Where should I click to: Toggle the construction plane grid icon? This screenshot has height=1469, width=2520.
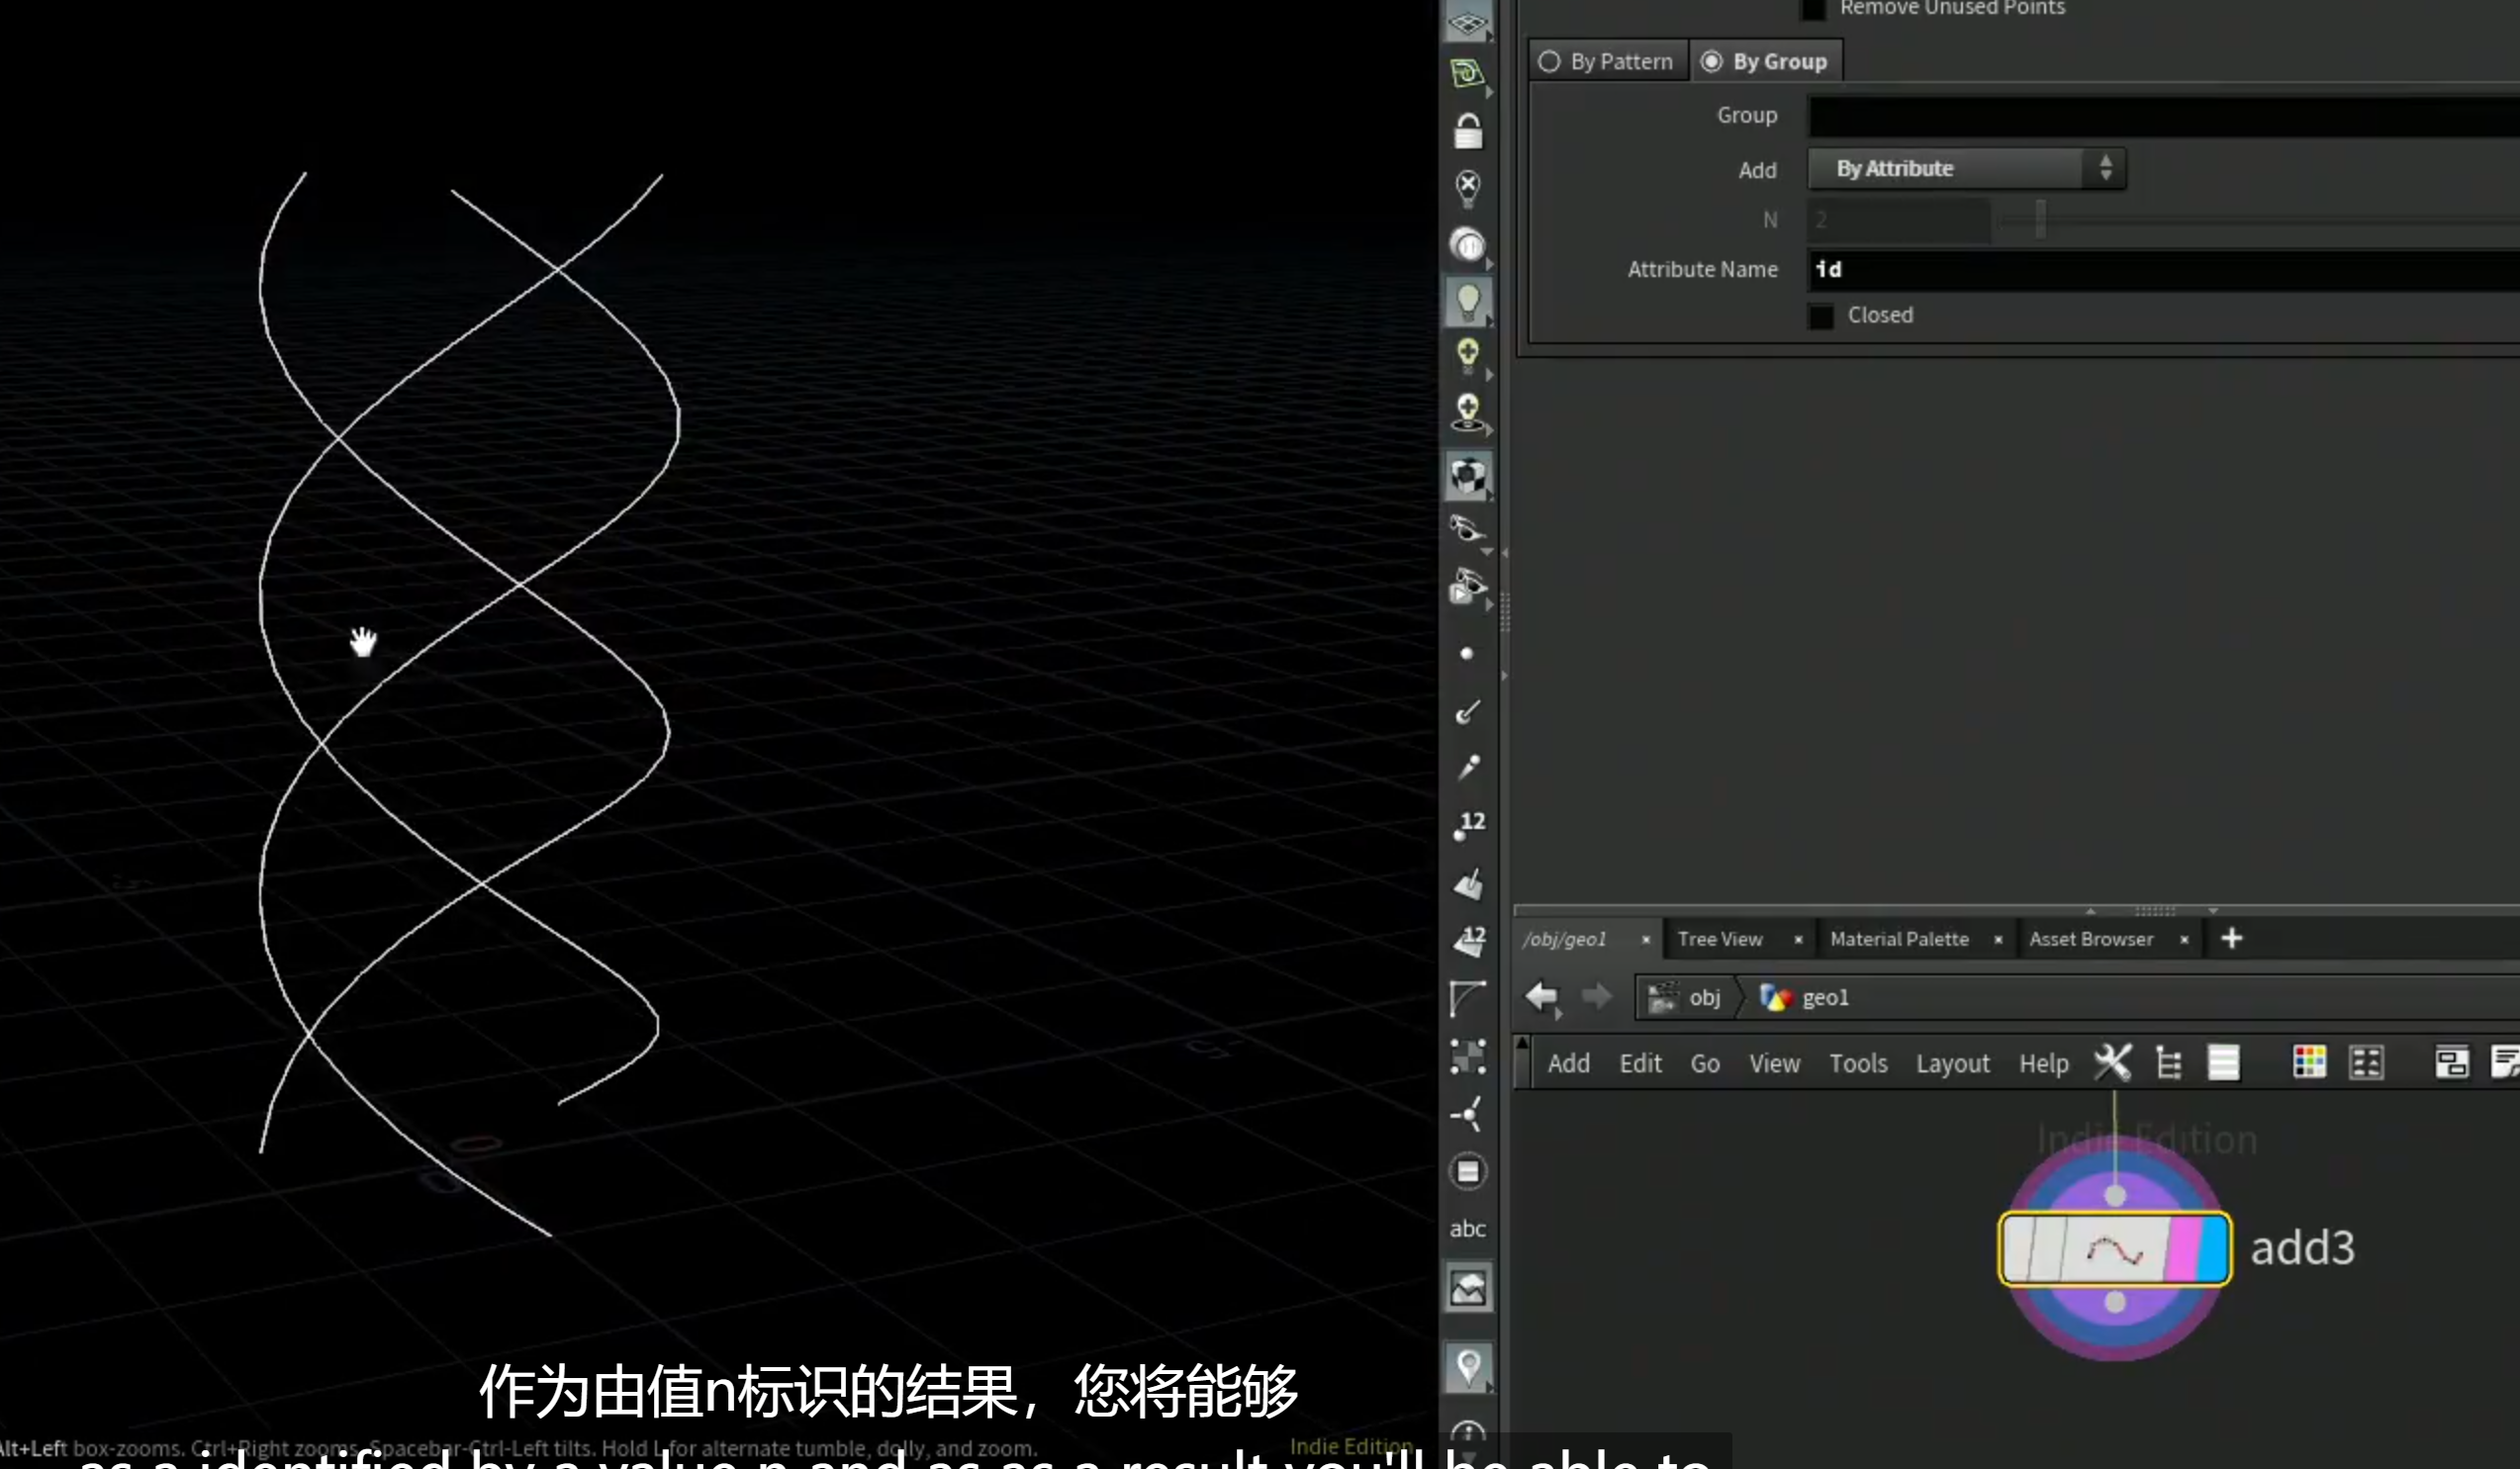[x=1467, y=21]
